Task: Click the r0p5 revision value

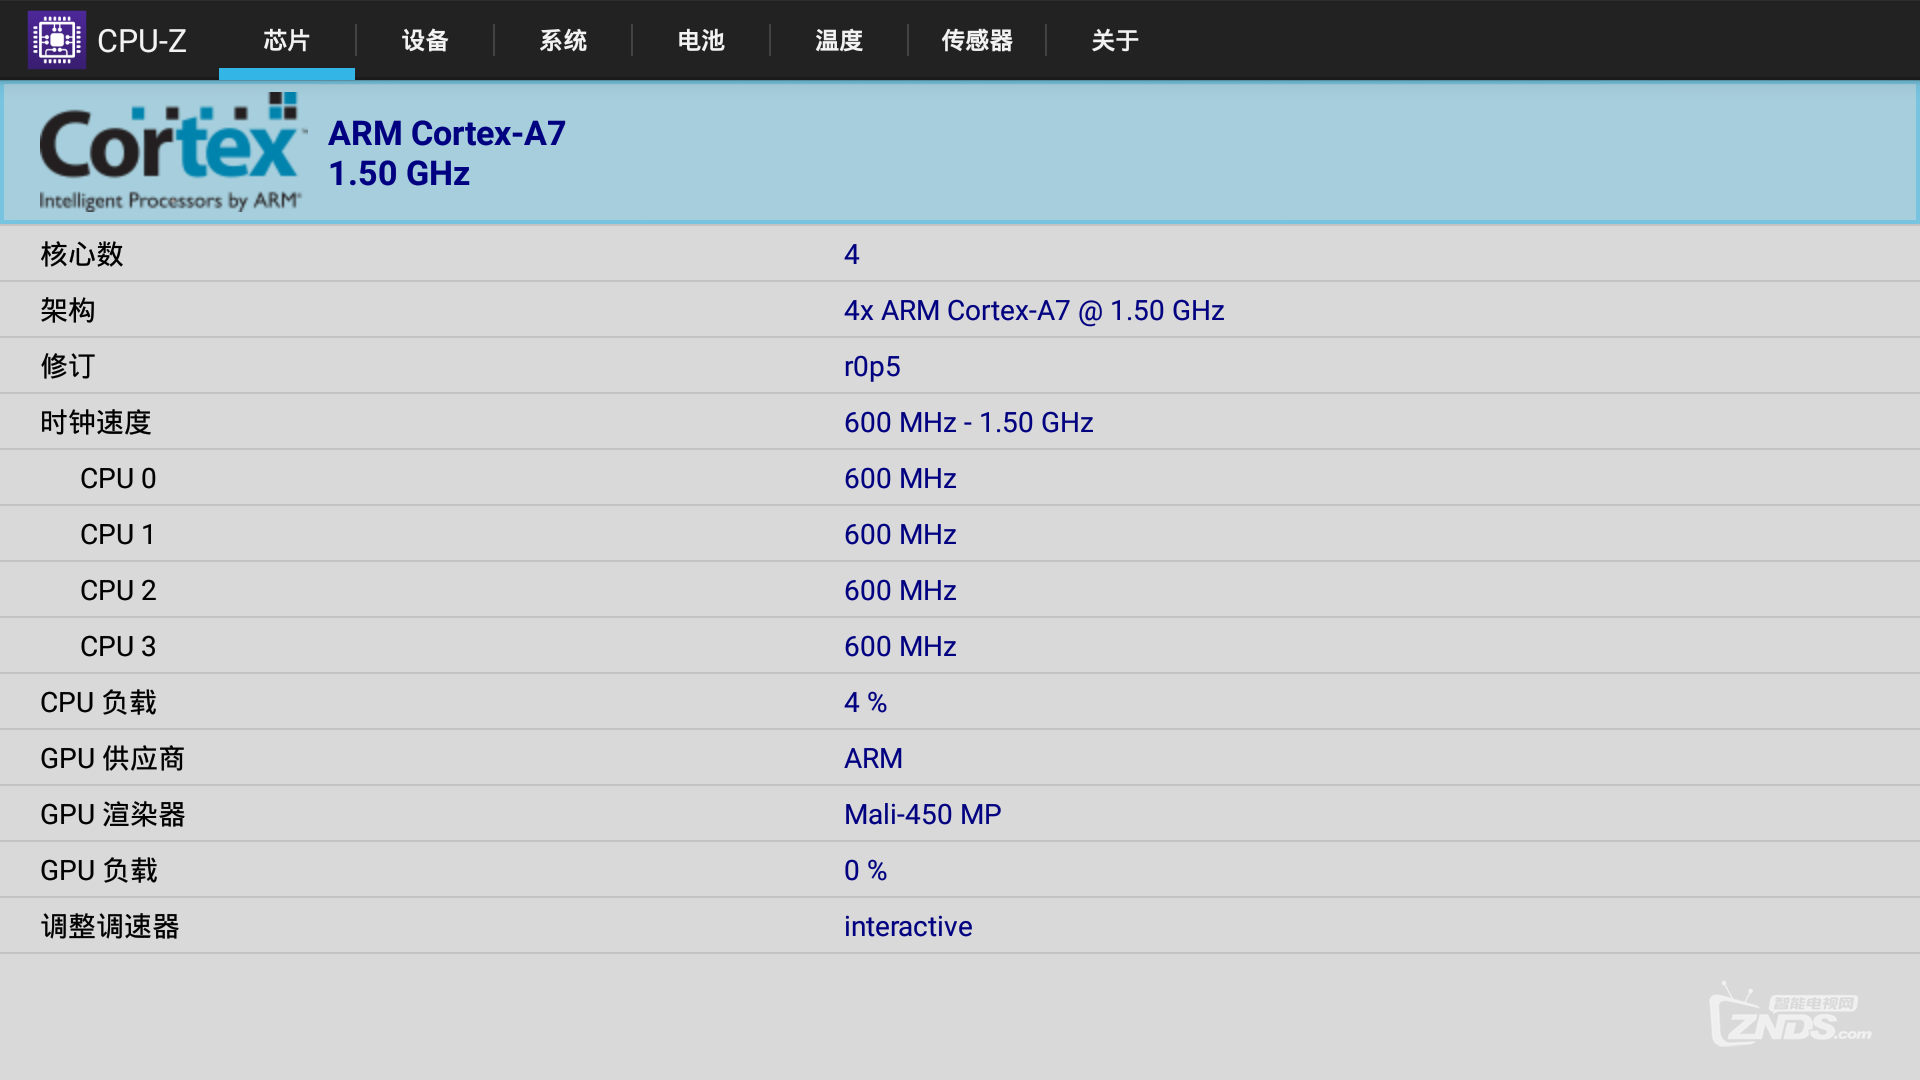Action: [872, 367]
